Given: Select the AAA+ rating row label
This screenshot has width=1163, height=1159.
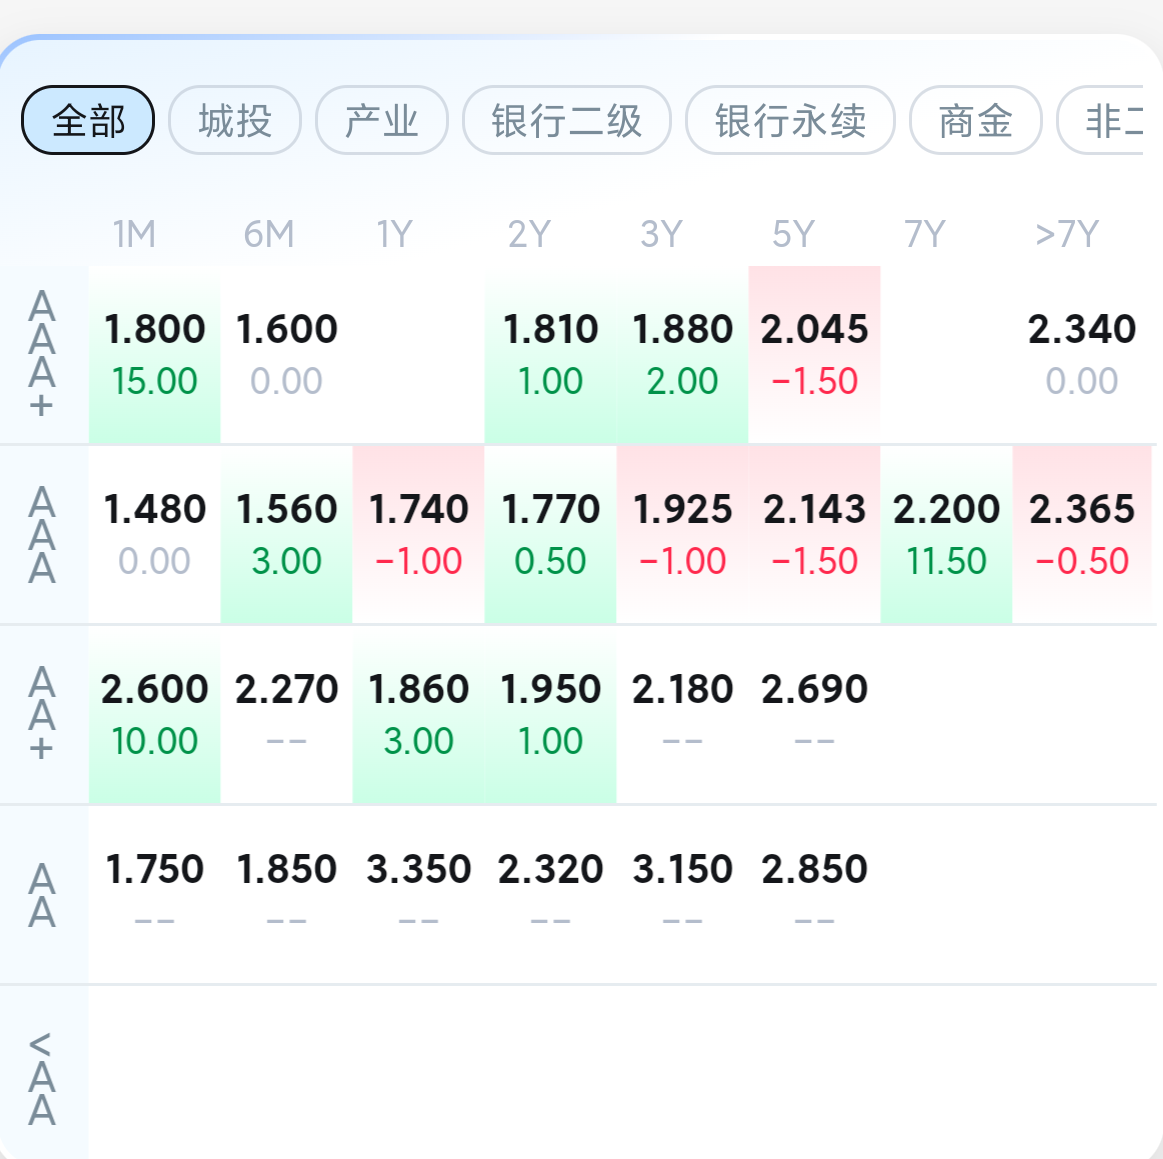Looking at the screenshot, I should 42,354.
